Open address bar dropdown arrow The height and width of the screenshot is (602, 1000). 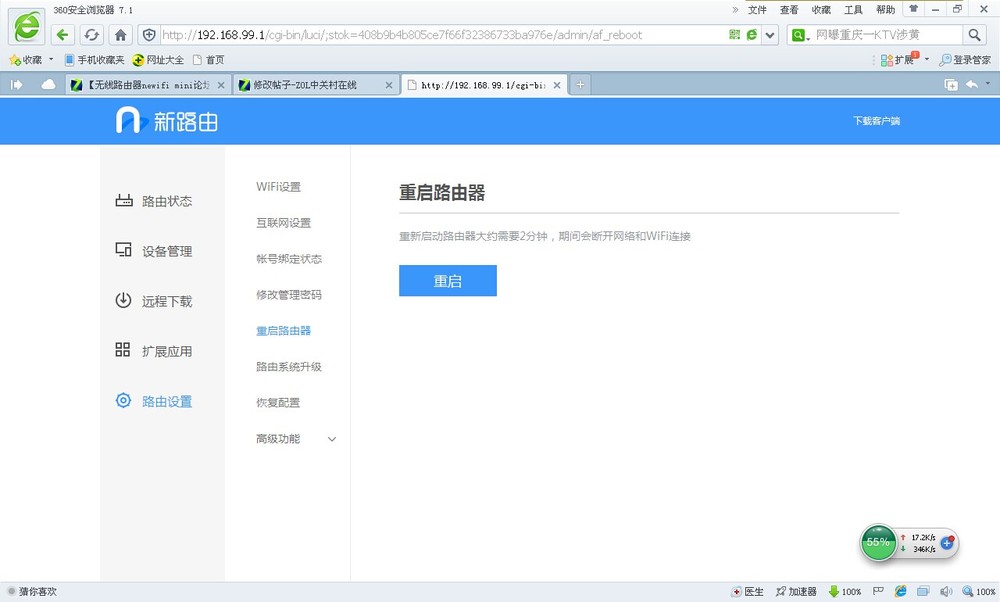770,35
